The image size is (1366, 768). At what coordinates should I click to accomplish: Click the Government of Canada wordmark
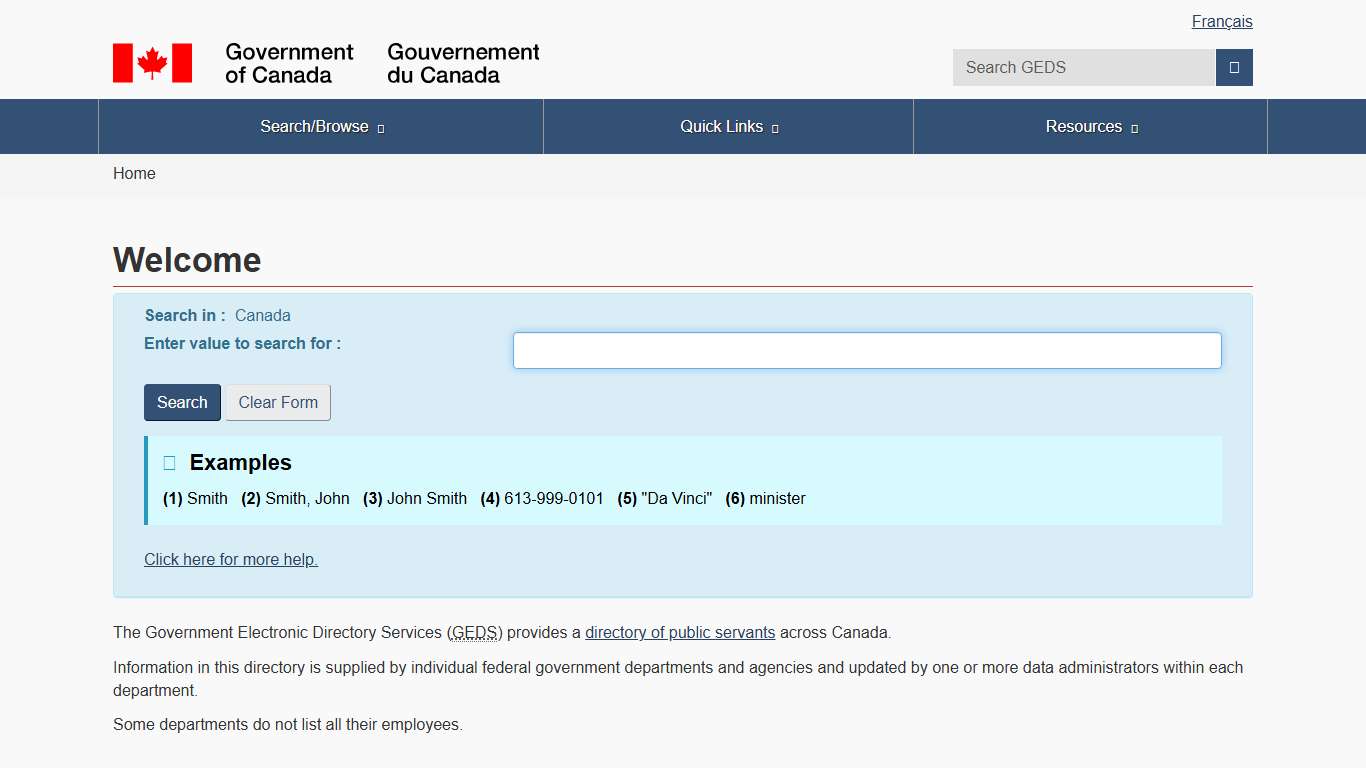[289, 63]
